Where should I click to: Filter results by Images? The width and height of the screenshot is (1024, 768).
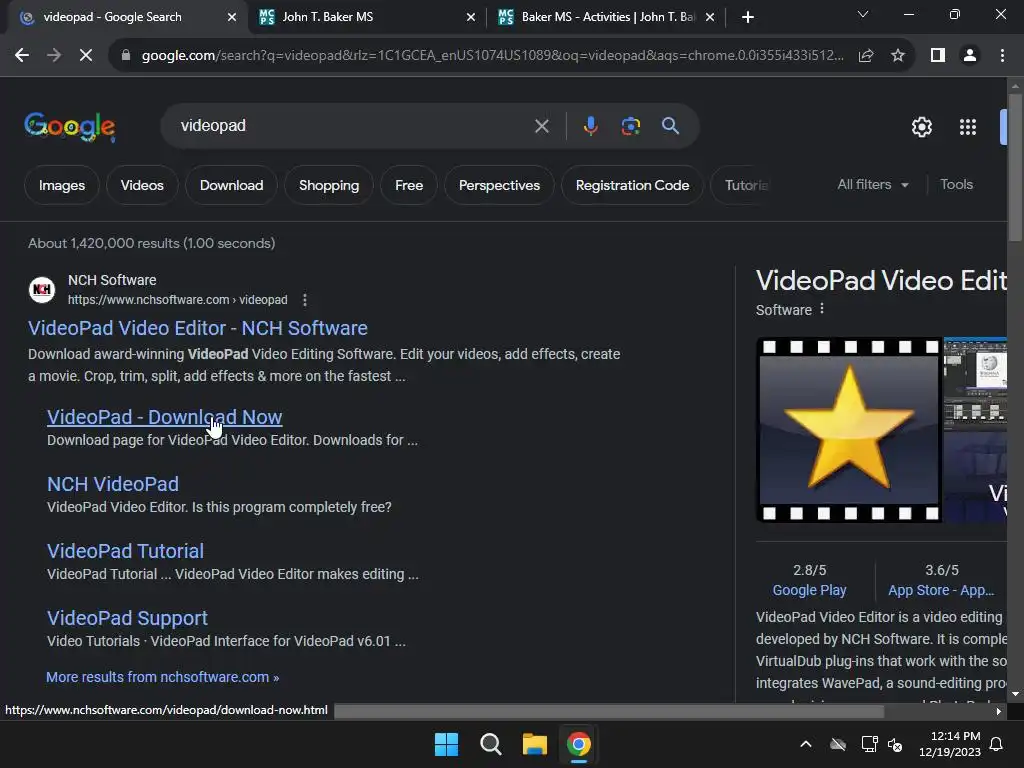(62, 185)
